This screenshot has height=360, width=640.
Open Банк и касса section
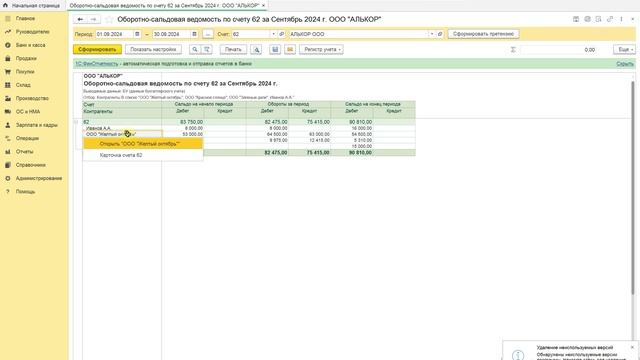[x=30, y=45]
